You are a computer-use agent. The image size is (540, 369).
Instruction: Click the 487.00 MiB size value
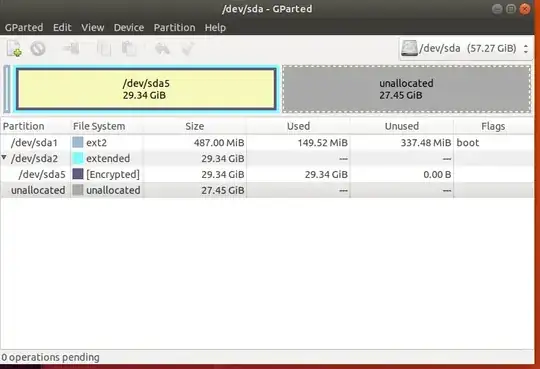[x=219, y=143]
